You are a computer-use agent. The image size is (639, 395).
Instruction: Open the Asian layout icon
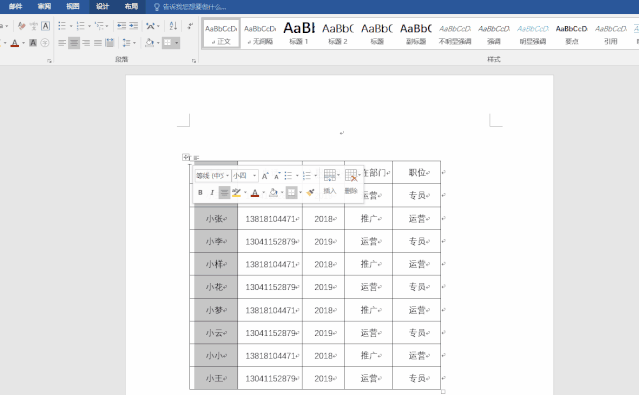151,26
